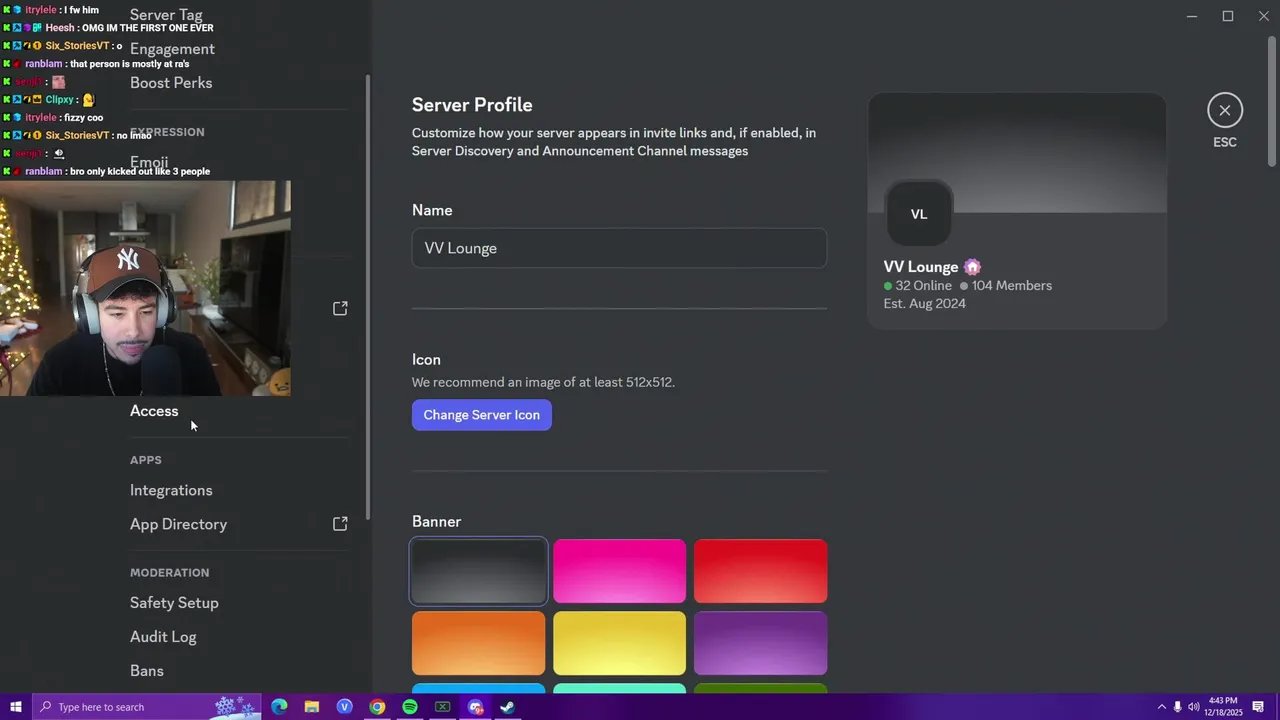Image resolution: width=1280 pixels, height=720 pixels.
Task: Click the VL server icon in the preview card
Action: coord(919,214)
